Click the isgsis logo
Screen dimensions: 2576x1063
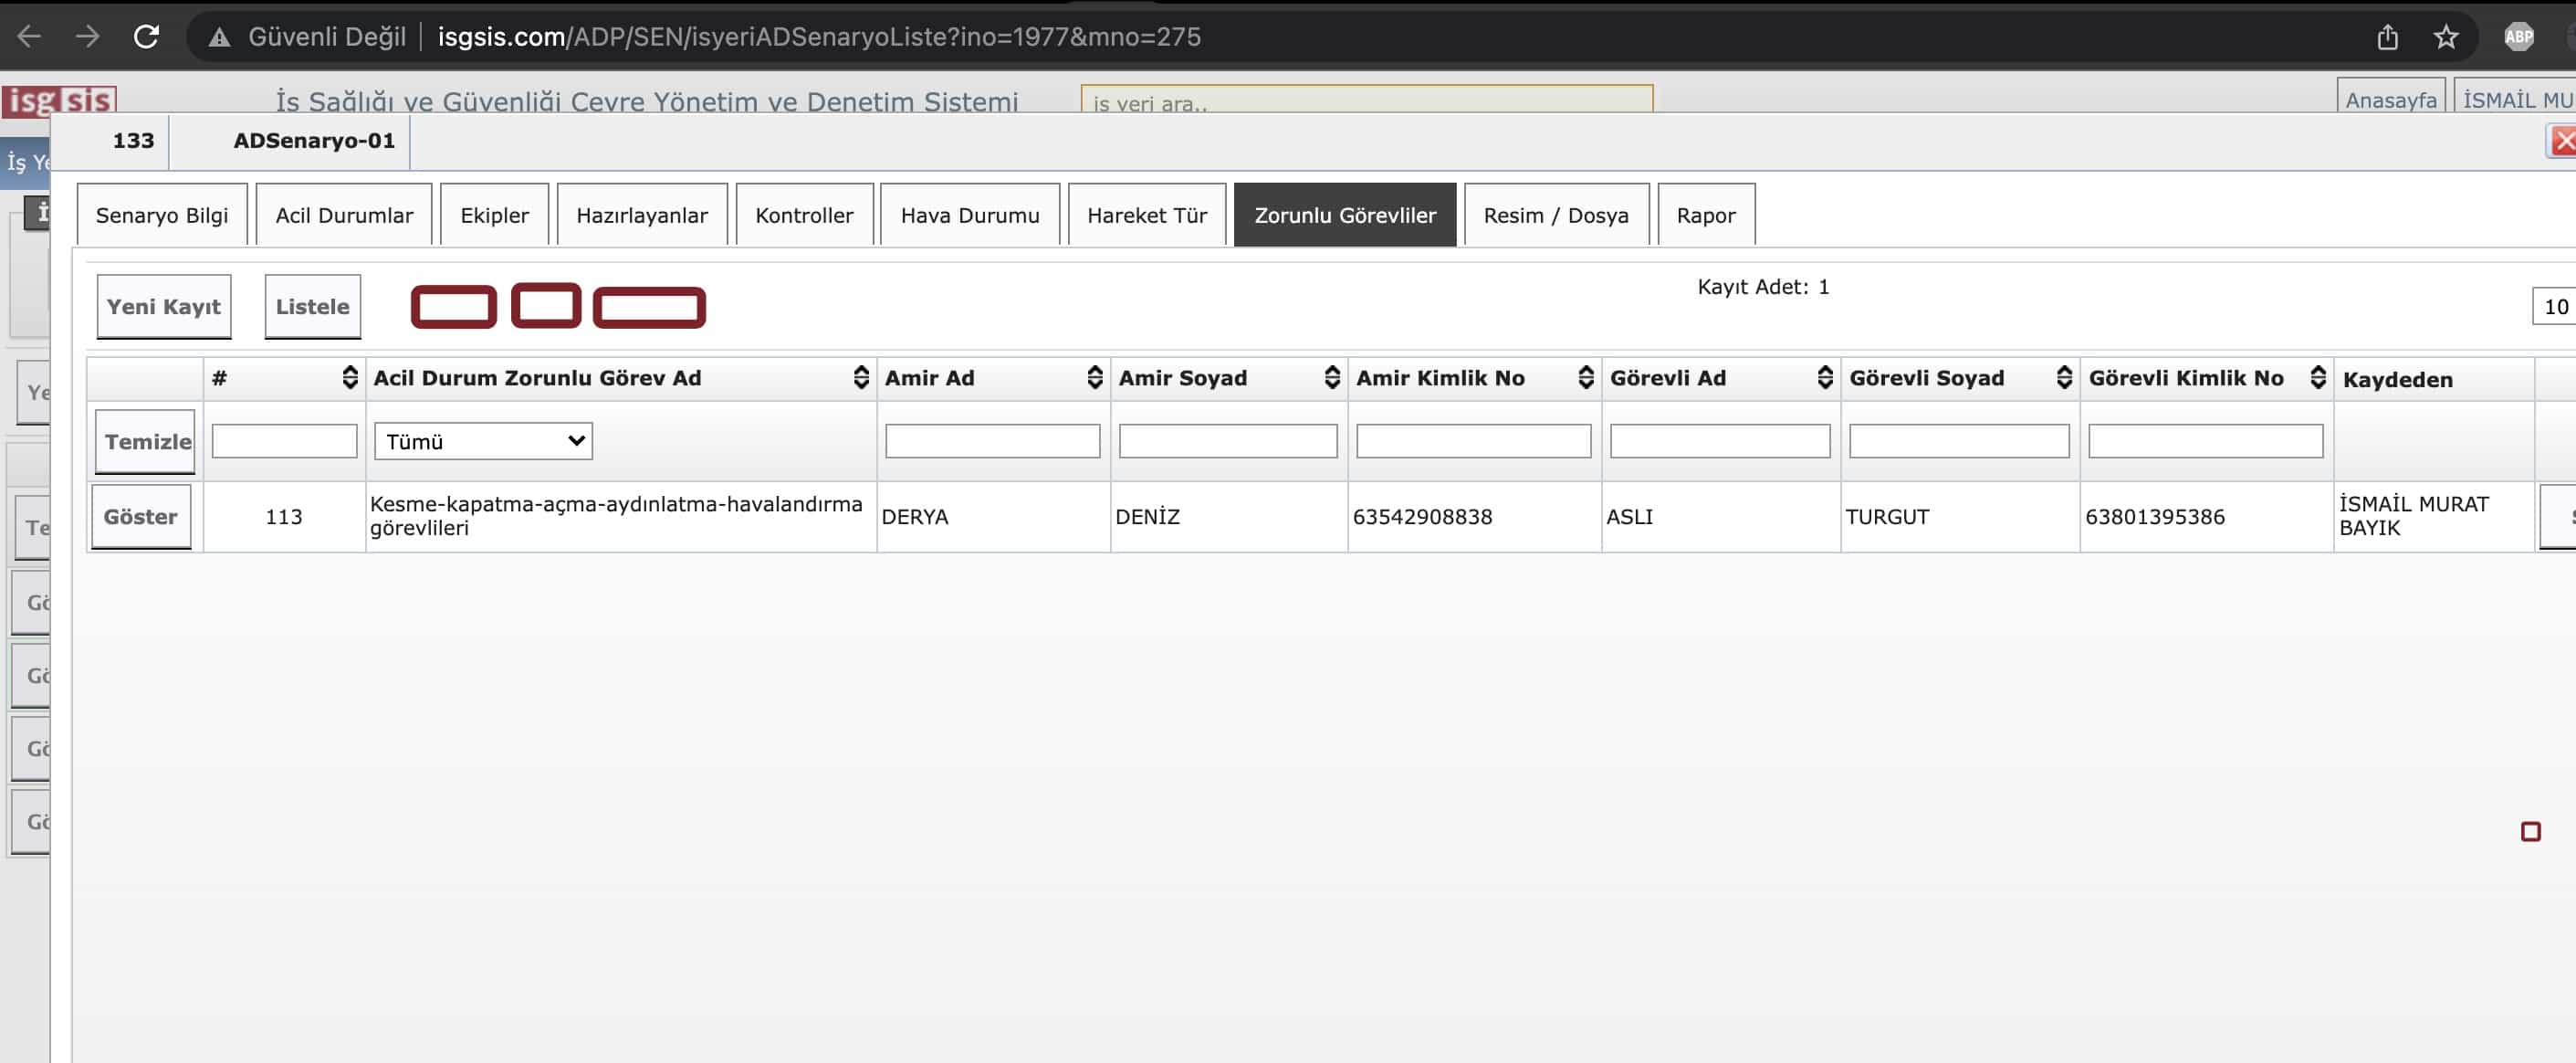[x=59, y=100]
